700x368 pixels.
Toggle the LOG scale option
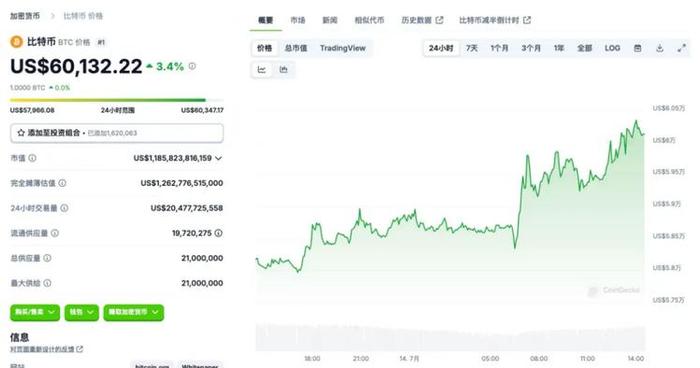pyautogui.click(x=612, y=48)
